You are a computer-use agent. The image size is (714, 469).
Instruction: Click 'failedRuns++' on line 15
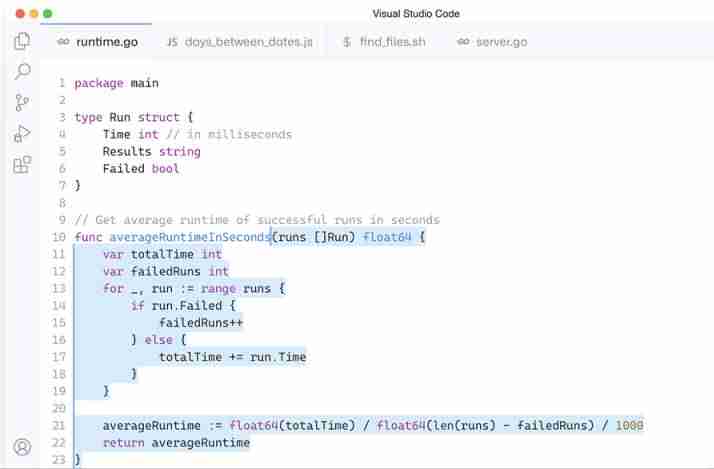coord(201,323)
